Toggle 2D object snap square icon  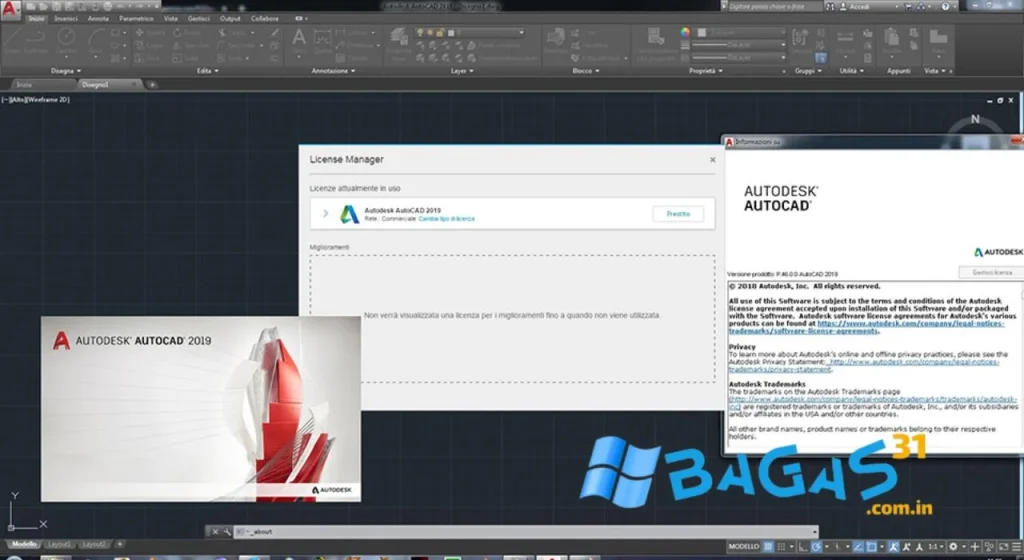871,546
